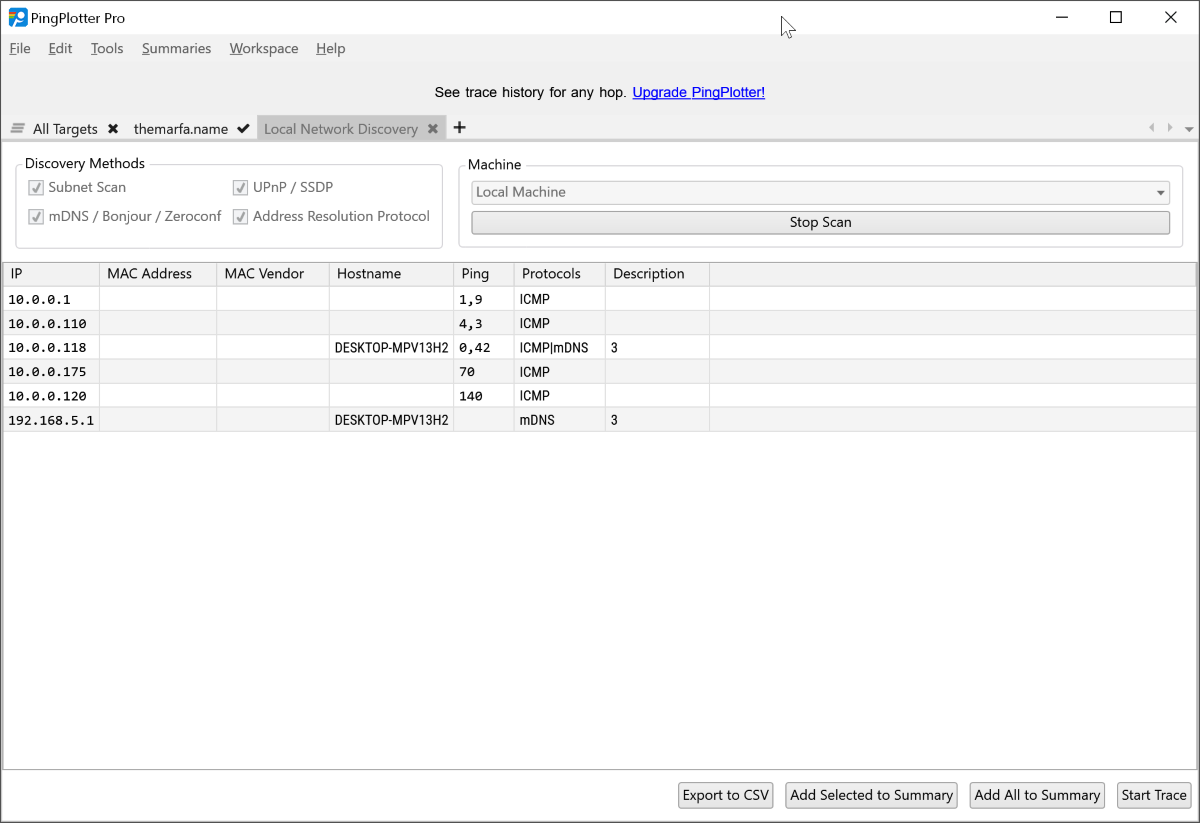
Task: Sort by the Description column header
Action: (657, 274)
